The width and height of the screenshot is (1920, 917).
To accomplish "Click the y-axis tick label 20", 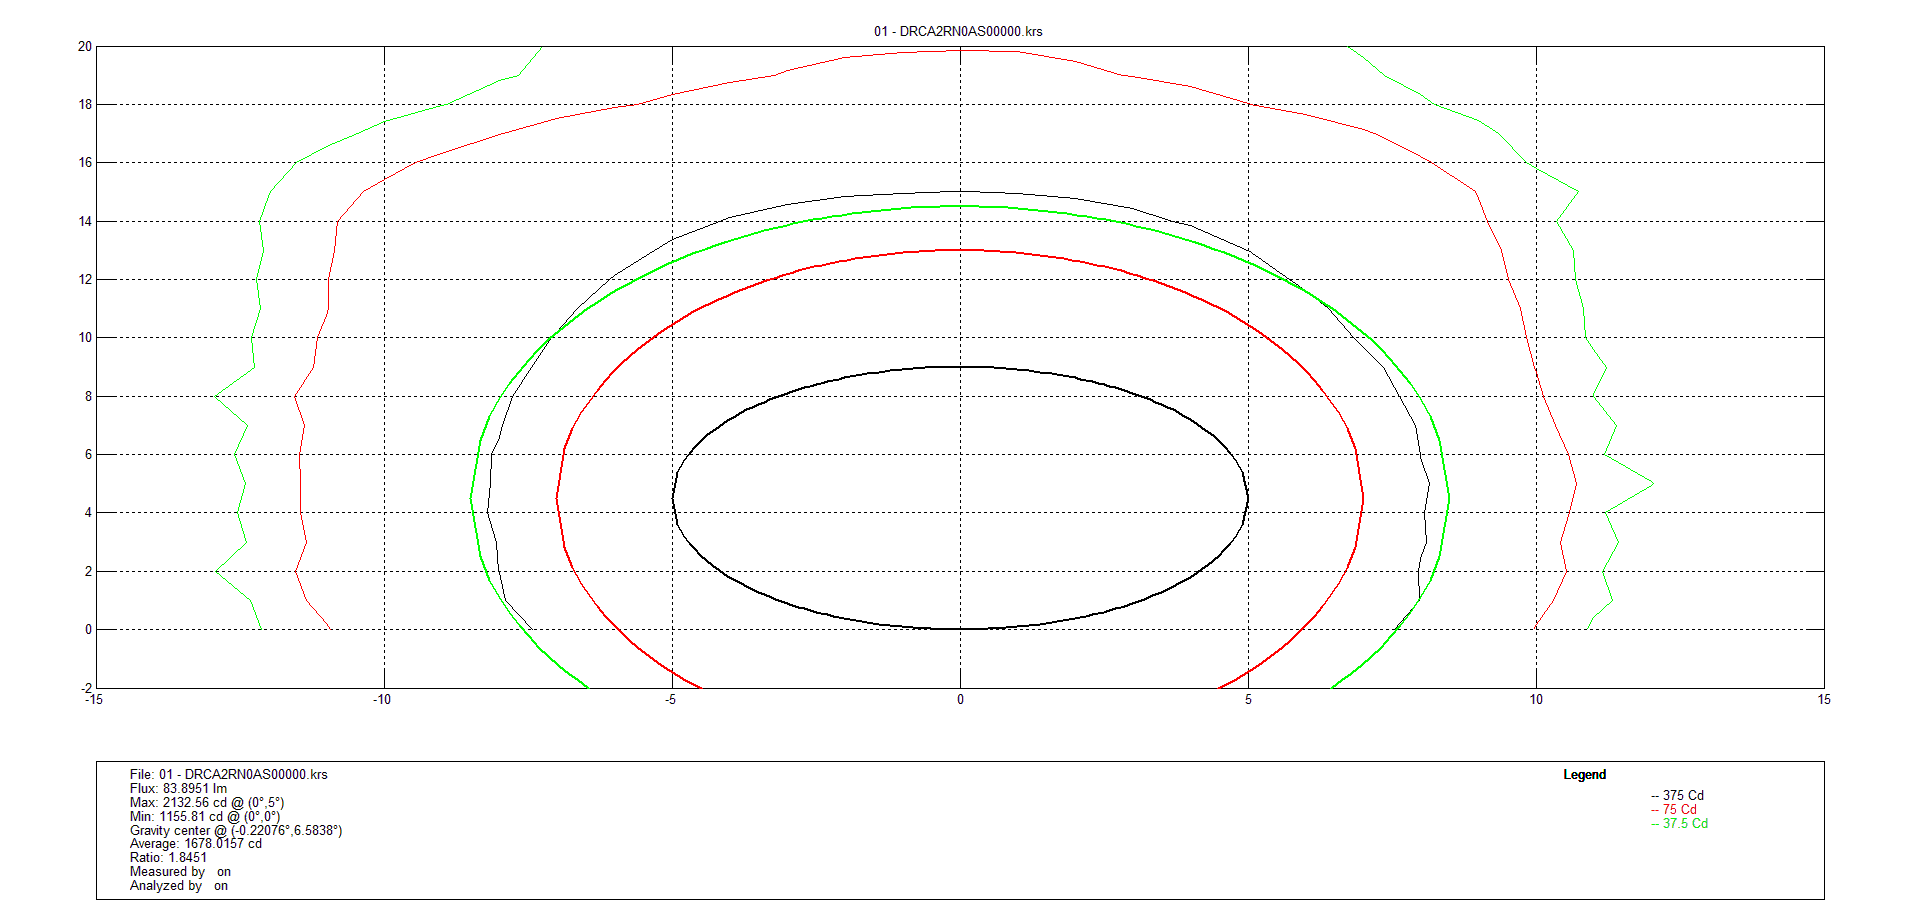I will tap(85, 47).
